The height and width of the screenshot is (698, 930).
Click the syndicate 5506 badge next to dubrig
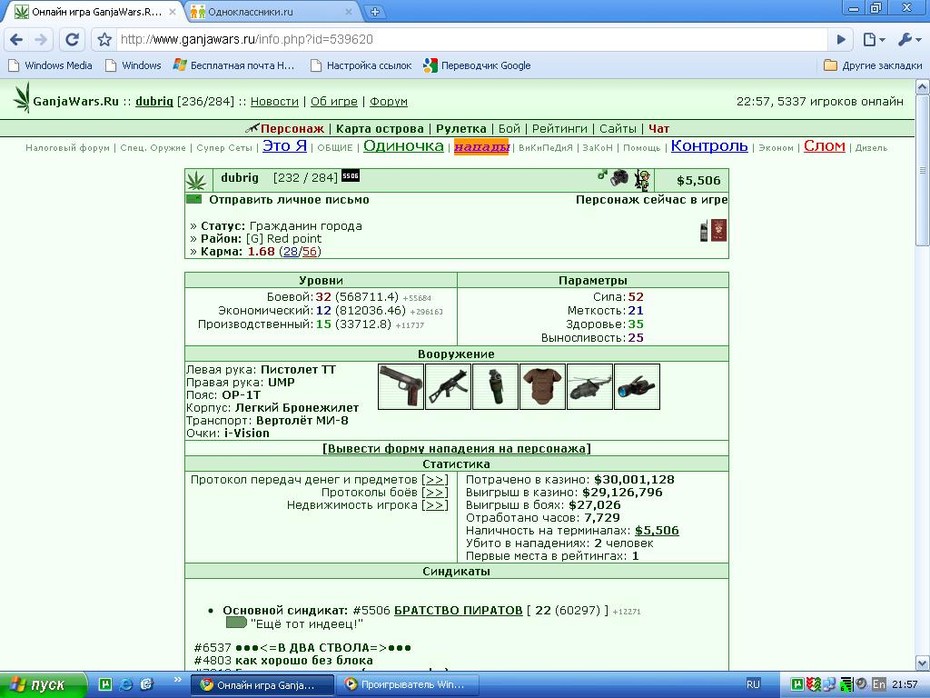(351, 176)
